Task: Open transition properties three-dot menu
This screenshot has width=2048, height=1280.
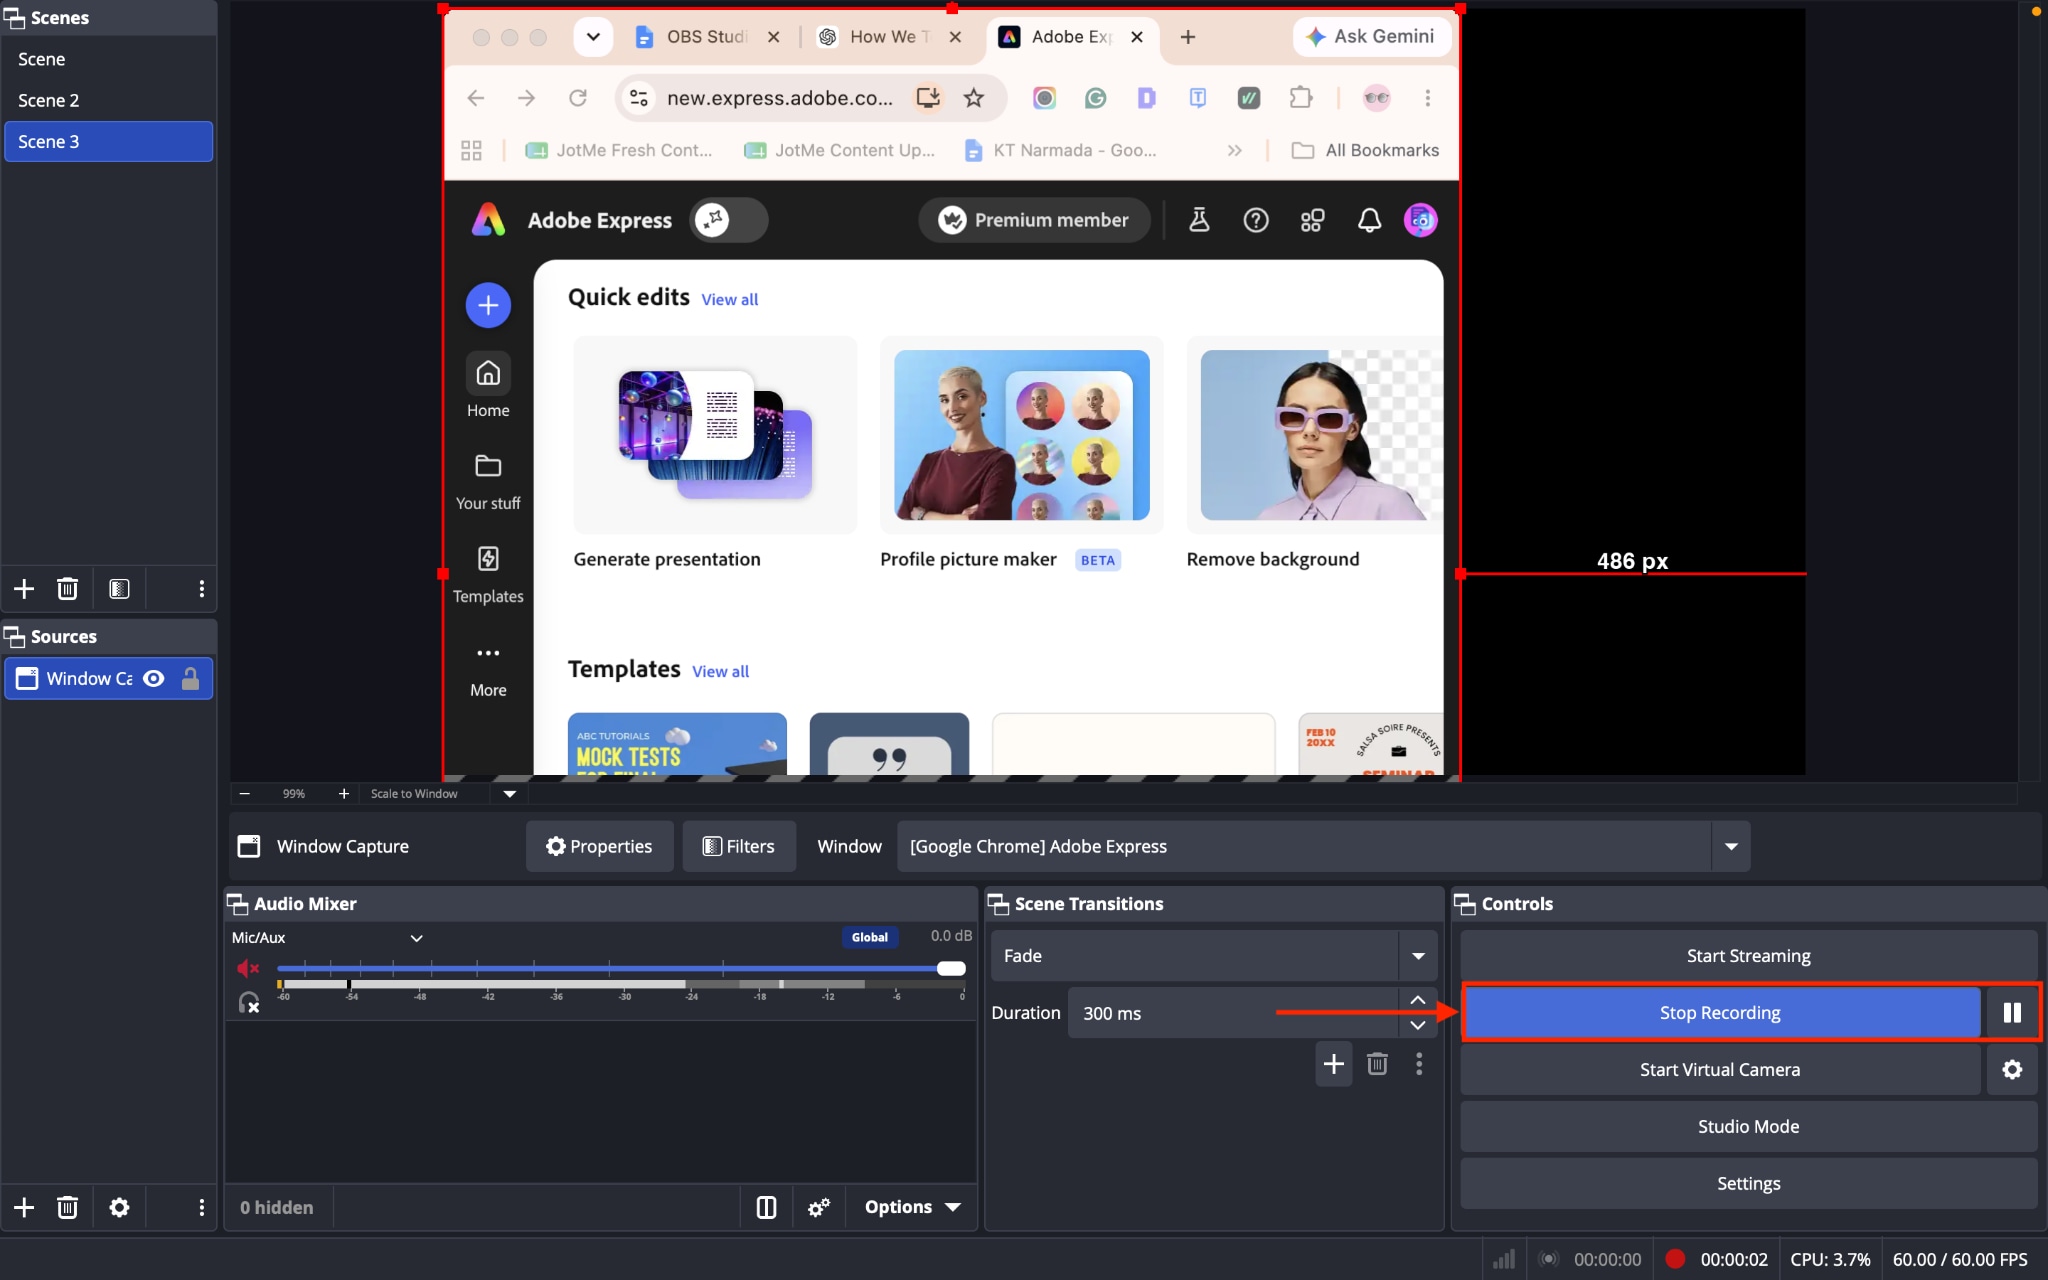Action: coord(1418,1064)
